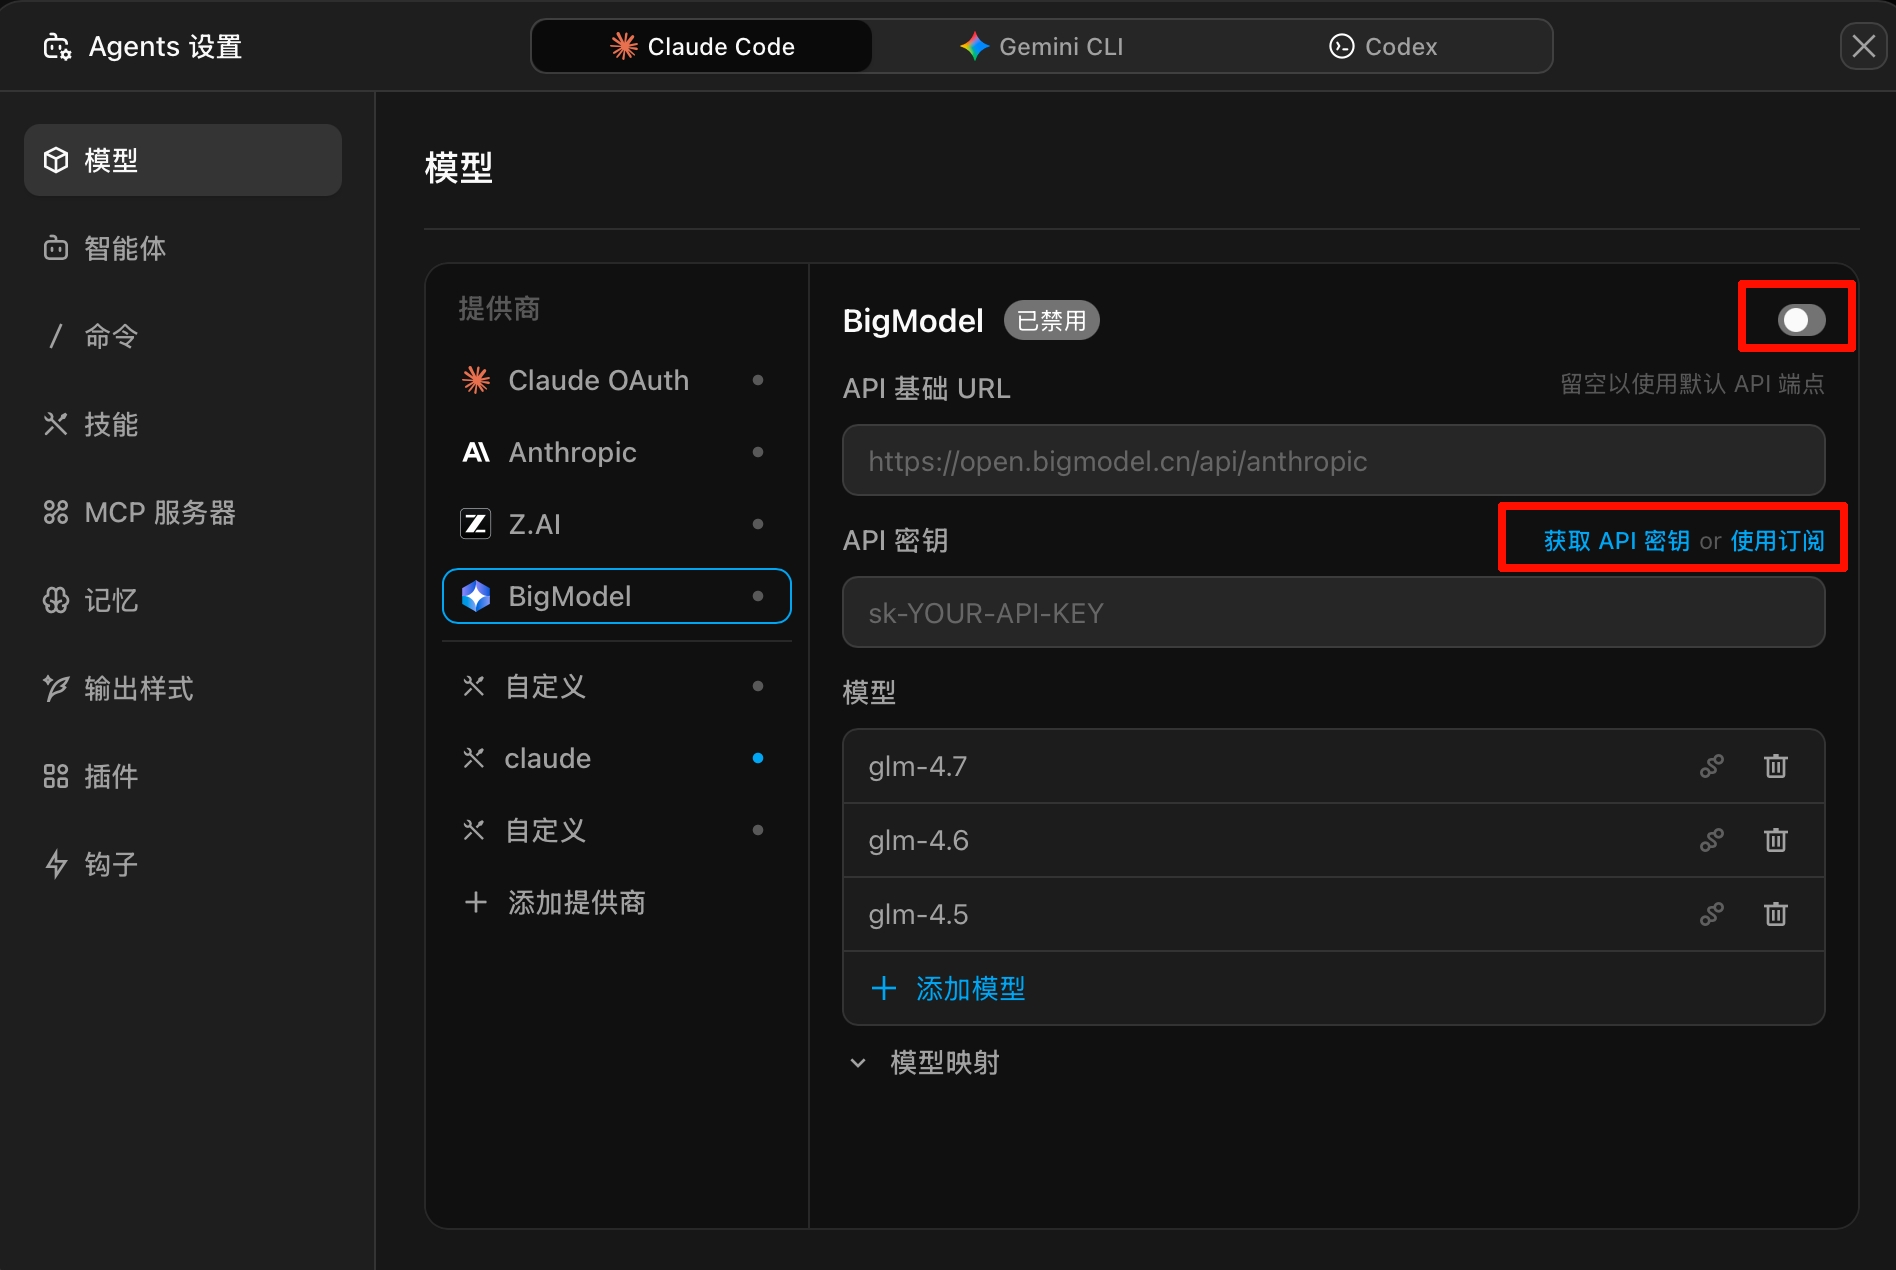Open the MCP 服务器 sidebar section

[140, 512]
